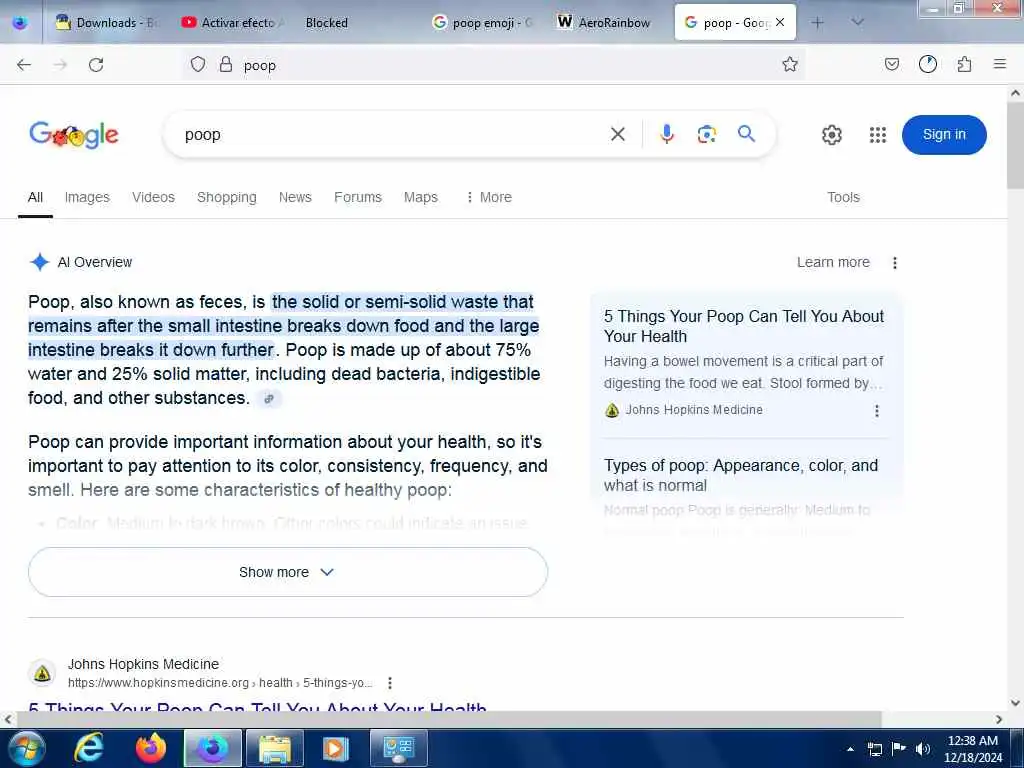Click in the Google search input field
The height and width of the screenshot is (768, 1024).
[x=392, y=135]
